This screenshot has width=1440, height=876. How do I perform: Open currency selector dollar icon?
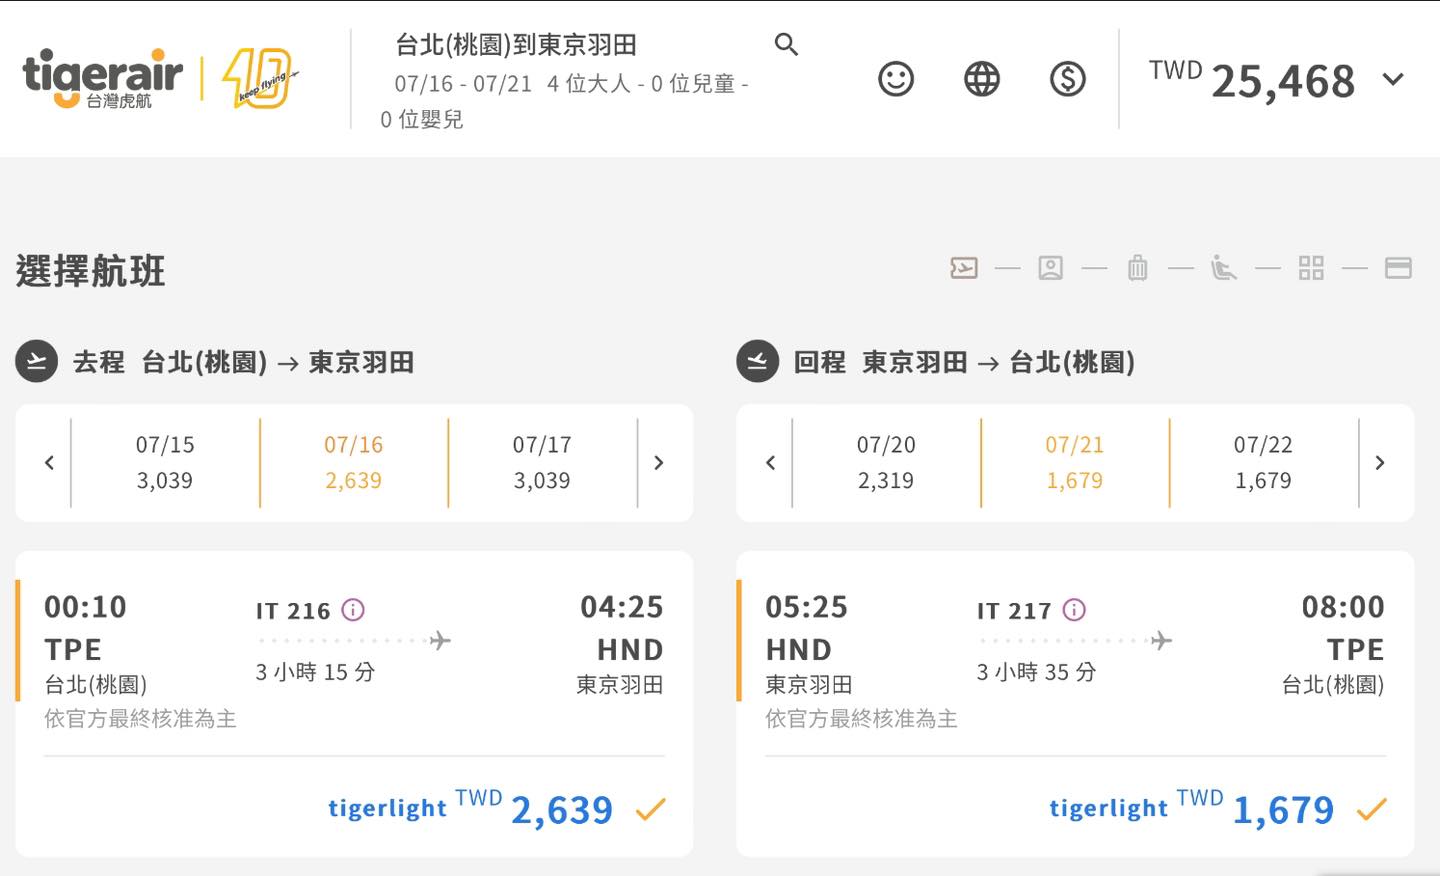(1067, 79)
